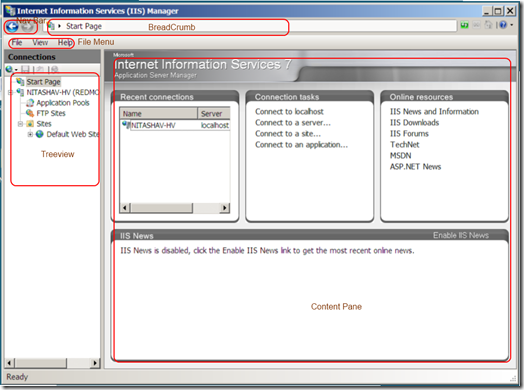This screenshot has width=524, height=390.
Task: Collapse the NITASHAV-HV server tree node
Action: (10, 92)
